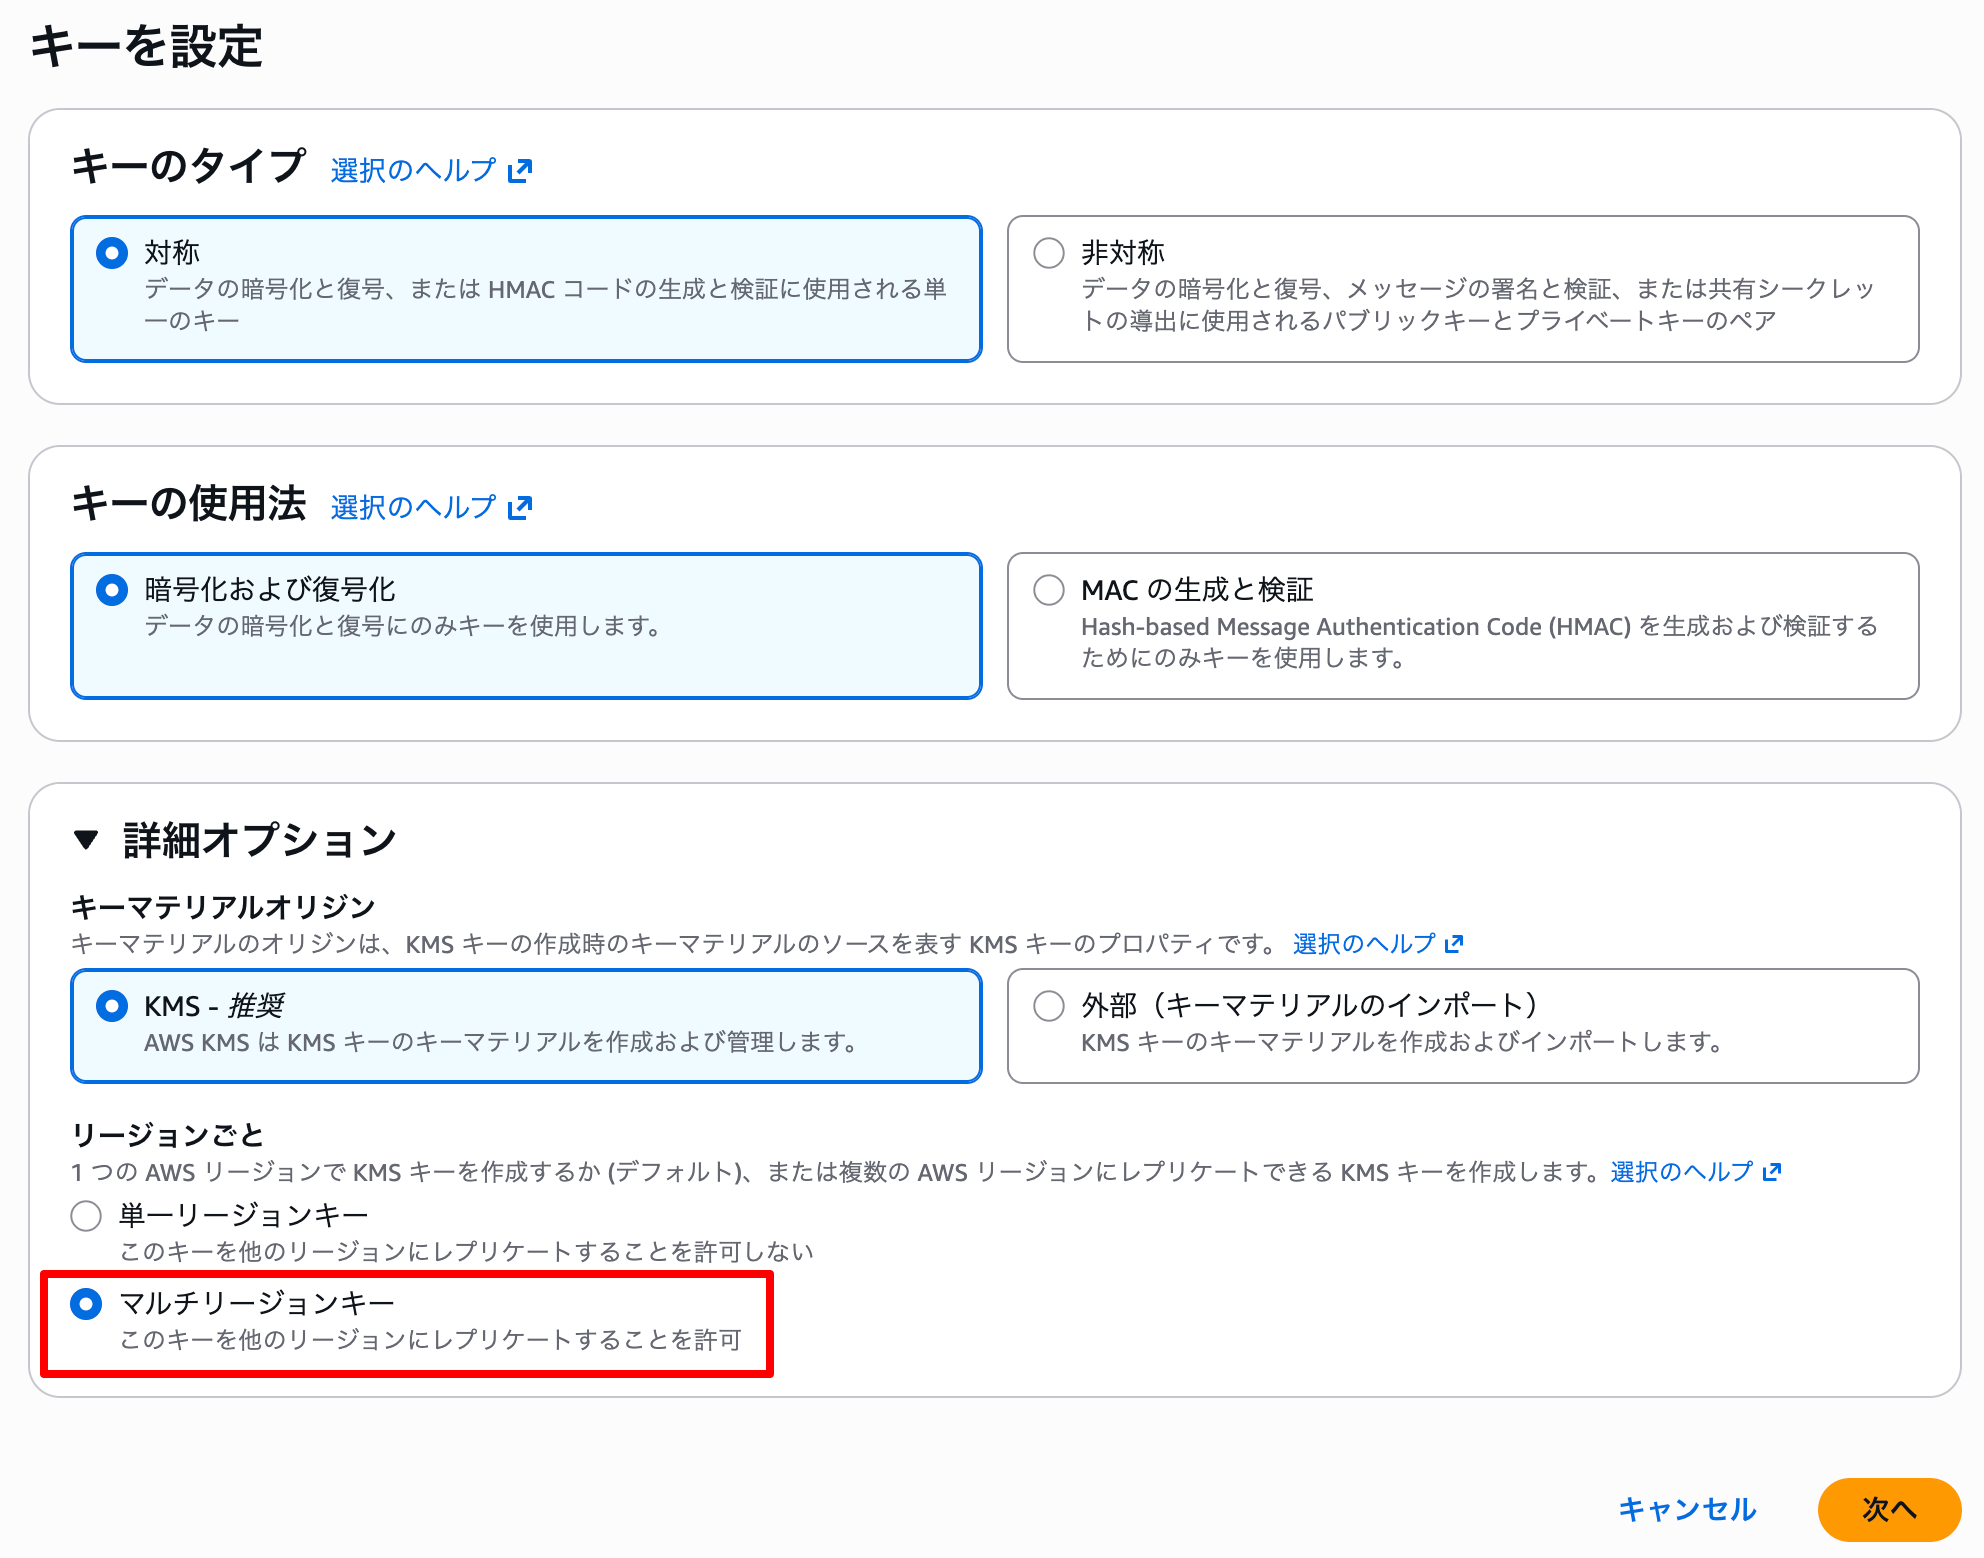Click external-link icon beside キーの使用法 help

coord(520,508)
